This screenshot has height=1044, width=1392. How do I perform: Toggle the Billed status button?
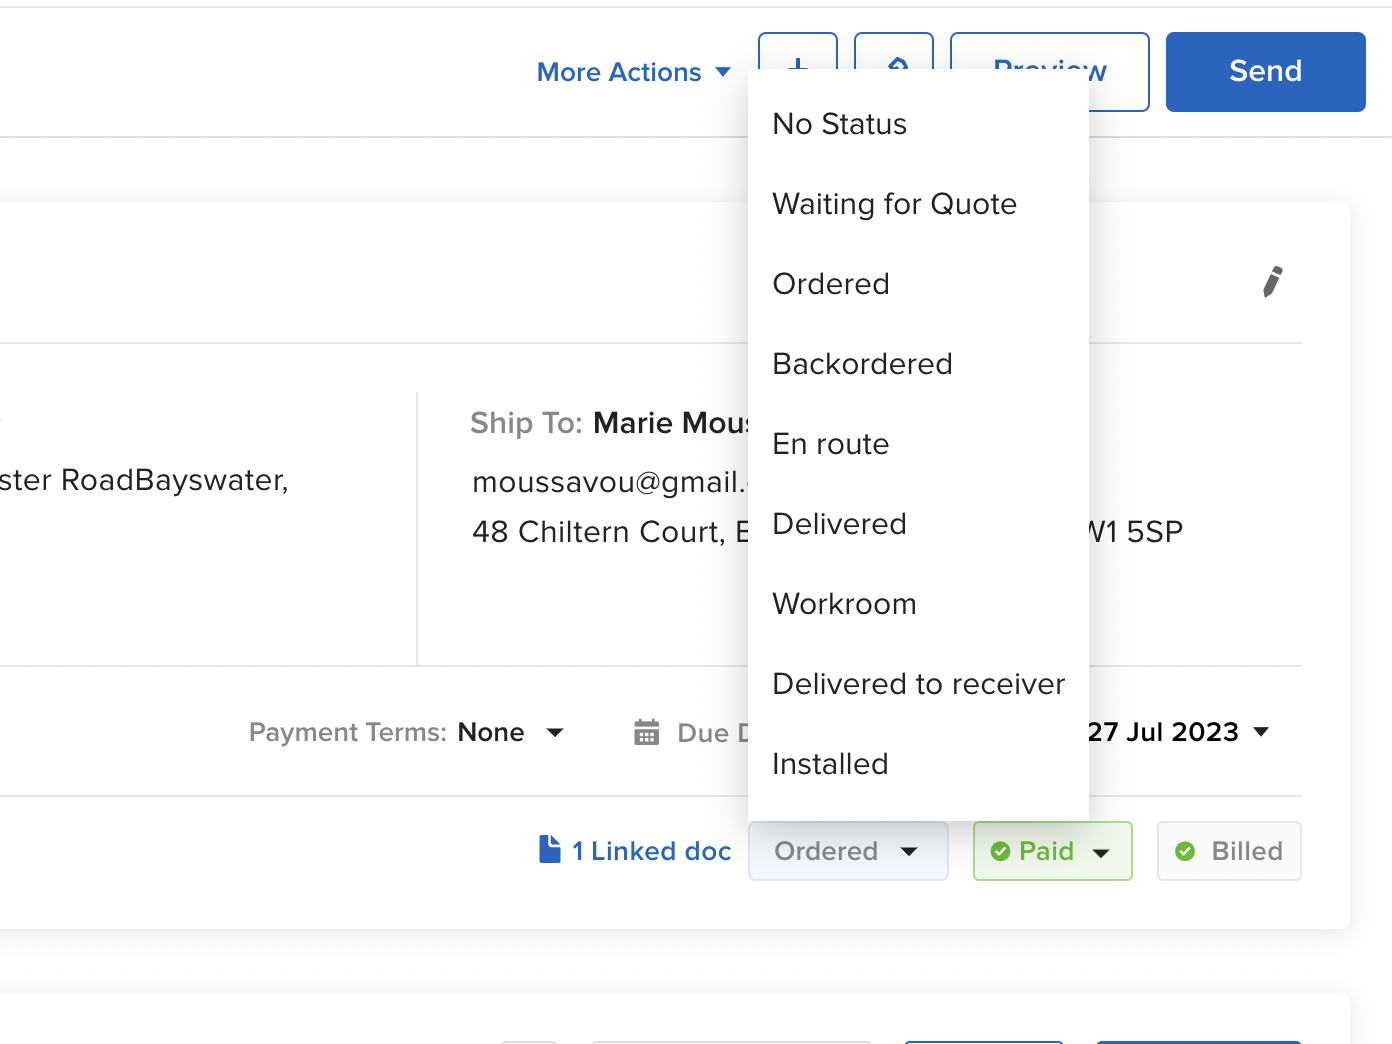pyautogui.click(x=1229, y=851)
